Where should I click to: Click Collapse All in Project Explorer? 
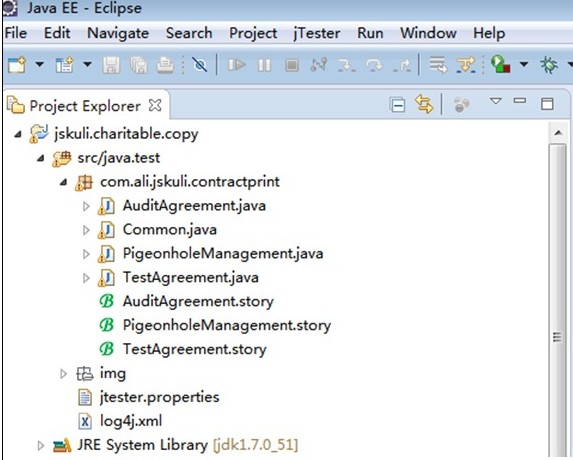pyautogui.click(x=398, y=105)
